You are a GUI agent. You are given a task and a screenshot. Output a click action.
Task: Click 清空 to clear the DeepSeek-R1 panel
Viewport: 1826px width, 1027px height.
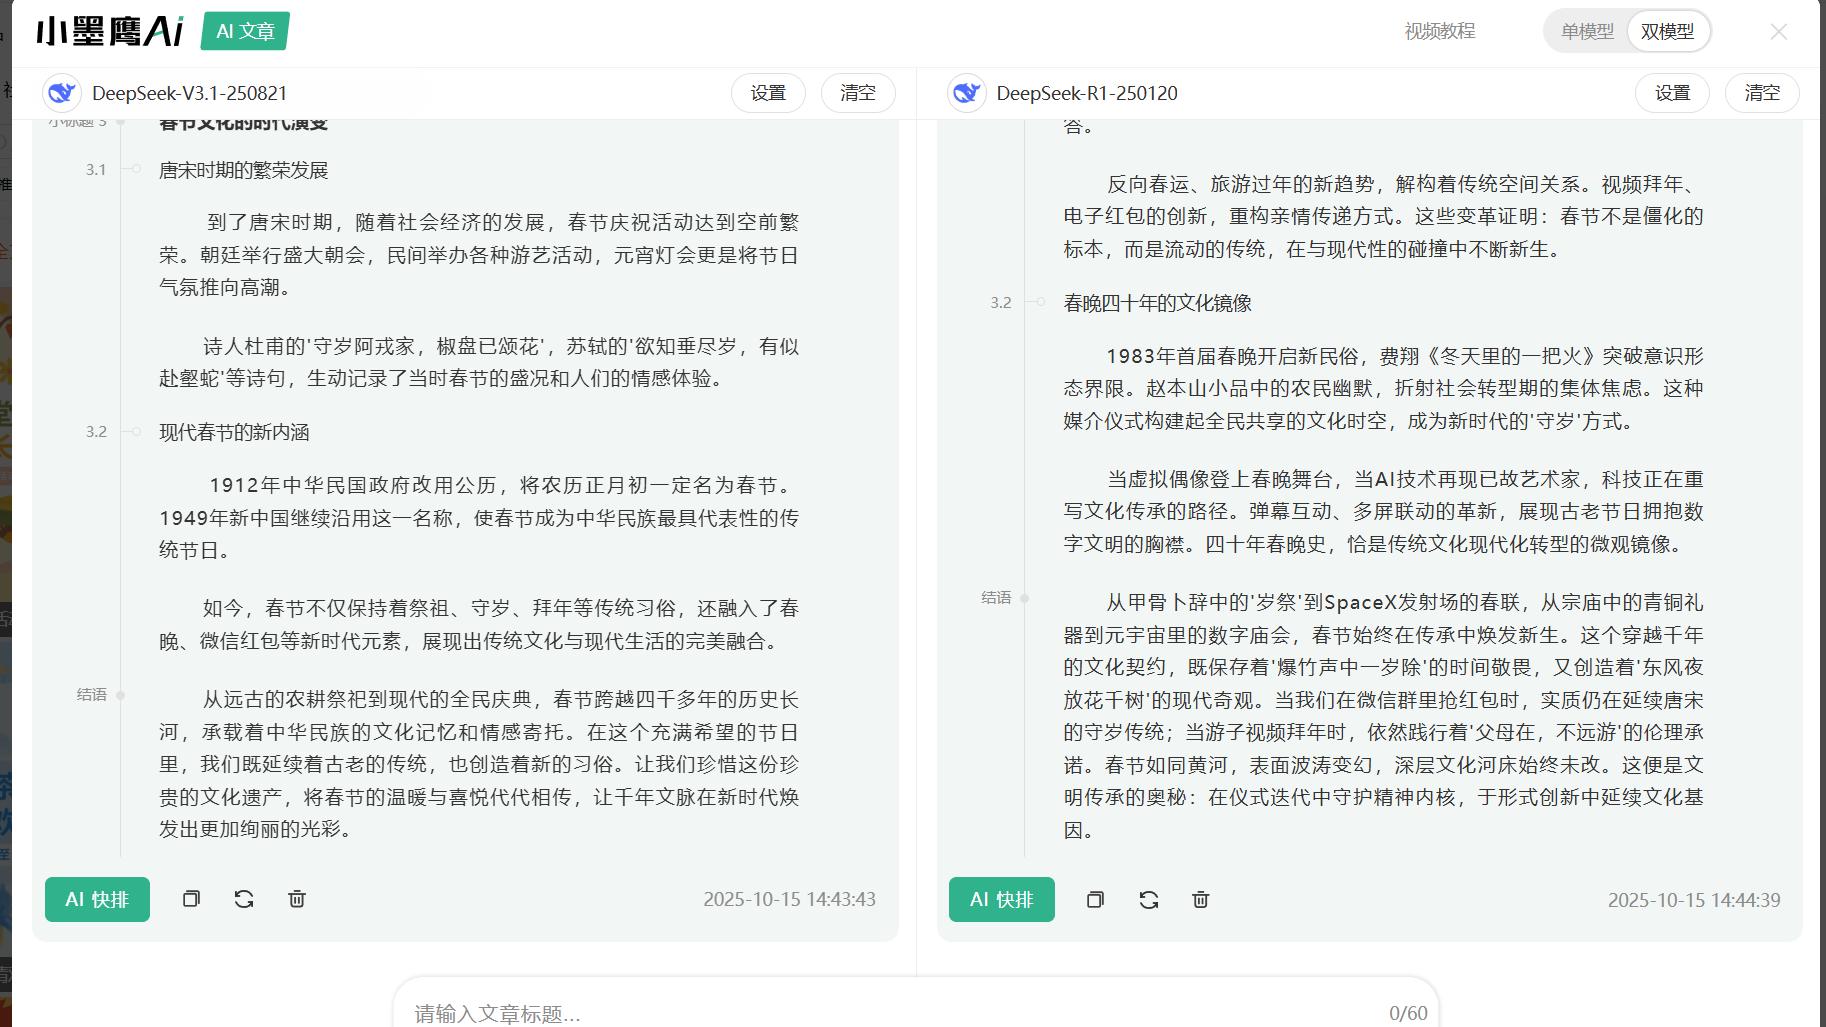coord(1762,93)
